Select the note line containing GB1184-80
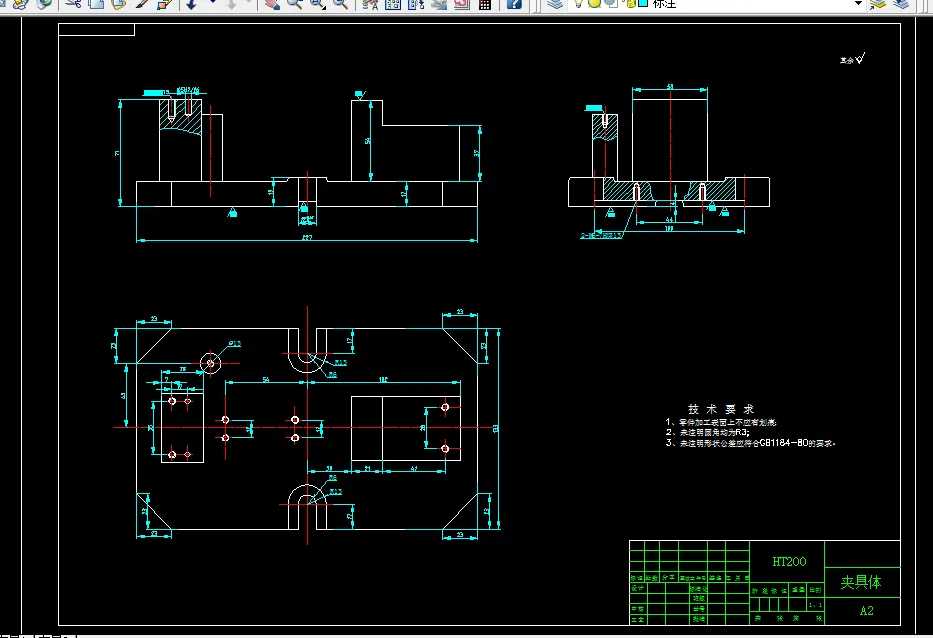The height and width of the screenshot is (638, 933). coord(751,443)
